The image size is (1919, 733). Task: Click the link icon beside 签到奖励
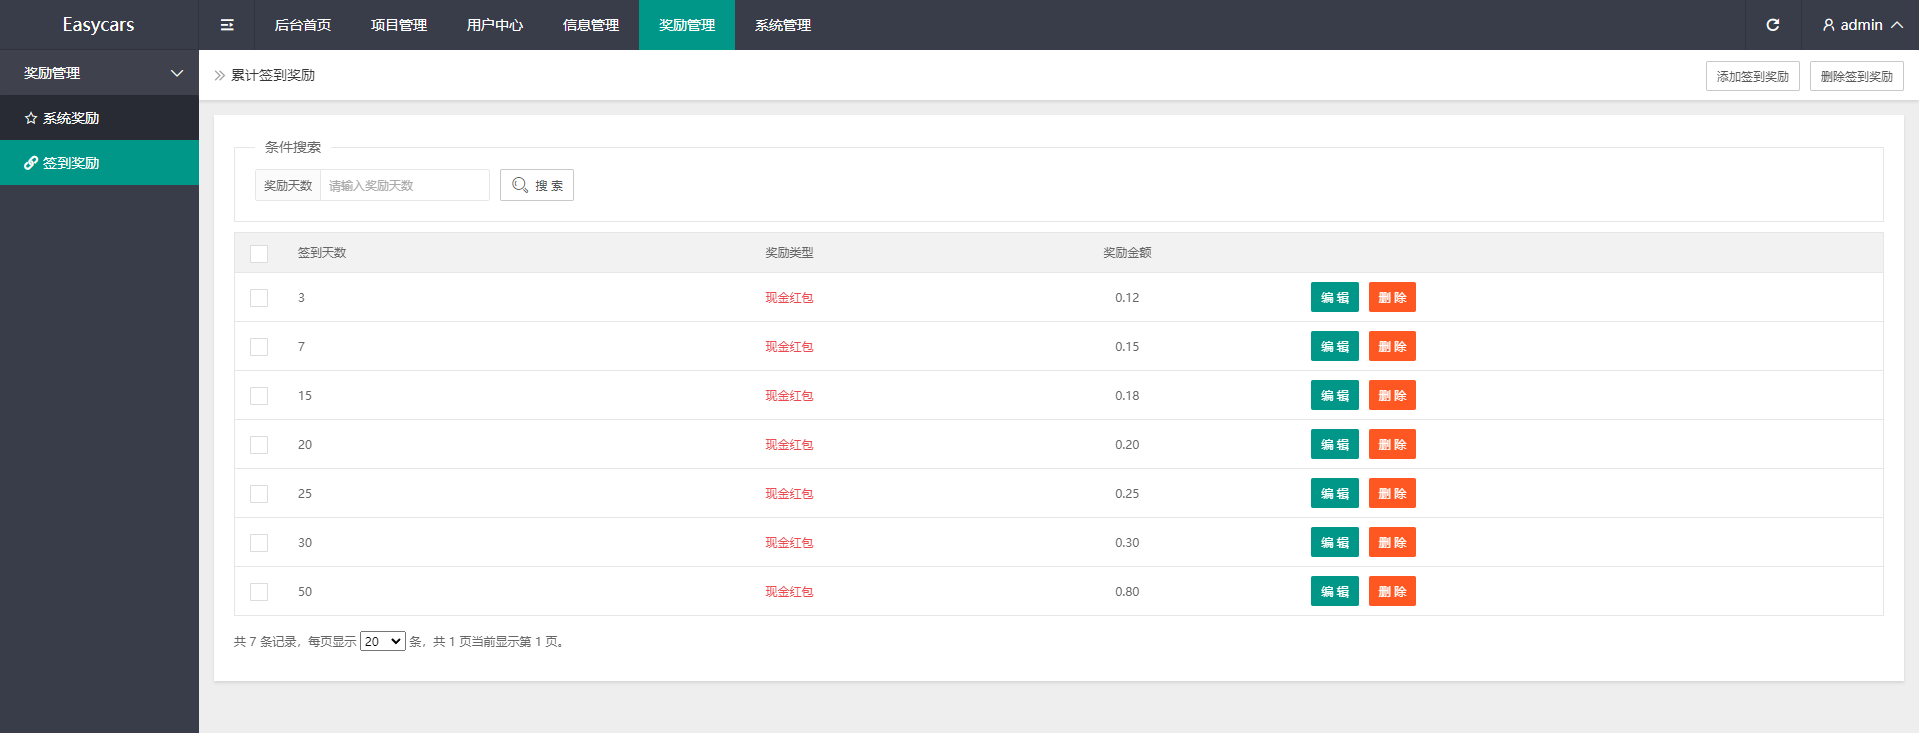coord(31,163)
